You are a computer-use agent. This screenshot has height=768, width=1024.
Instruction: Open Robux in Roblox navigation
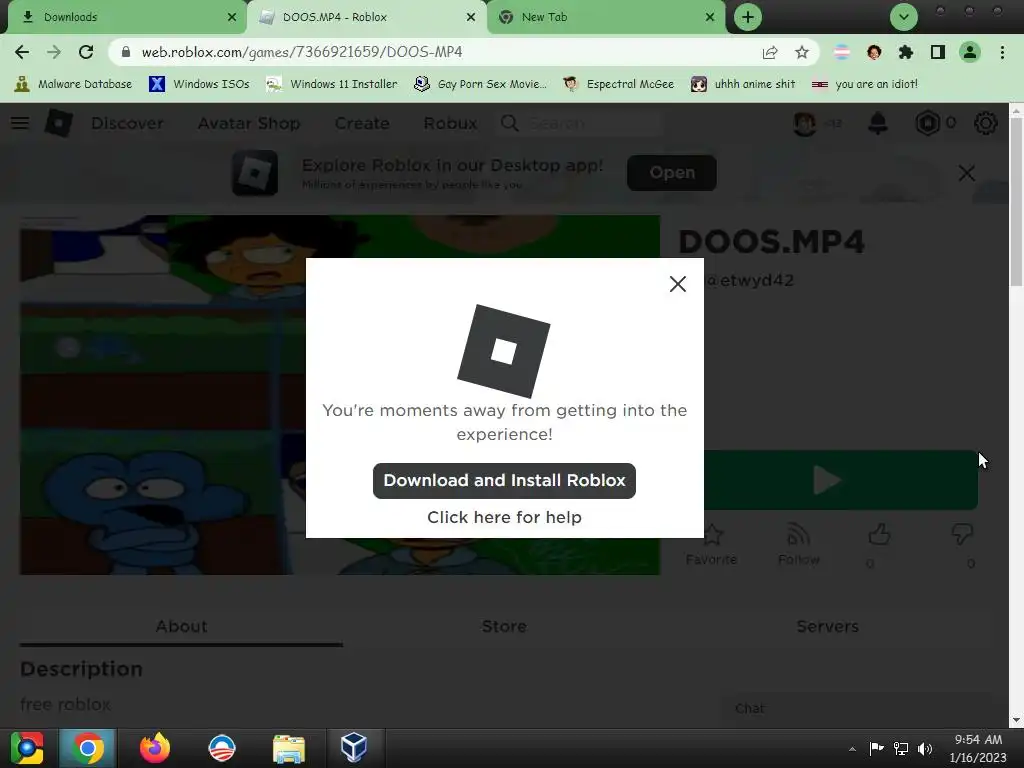450,123
